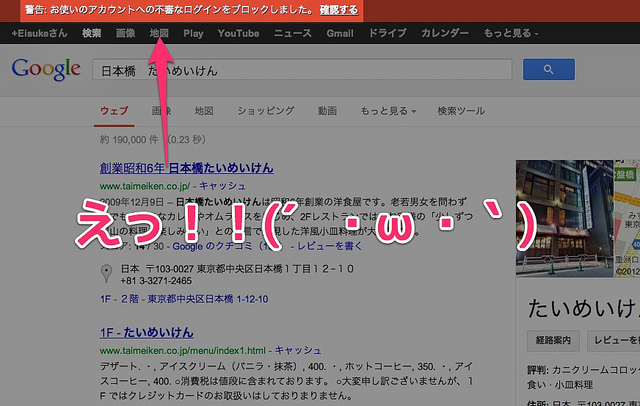Open キャッシュ link of index1.html result
The width and height of the screenshot is (640, 406).
point(298,351)
